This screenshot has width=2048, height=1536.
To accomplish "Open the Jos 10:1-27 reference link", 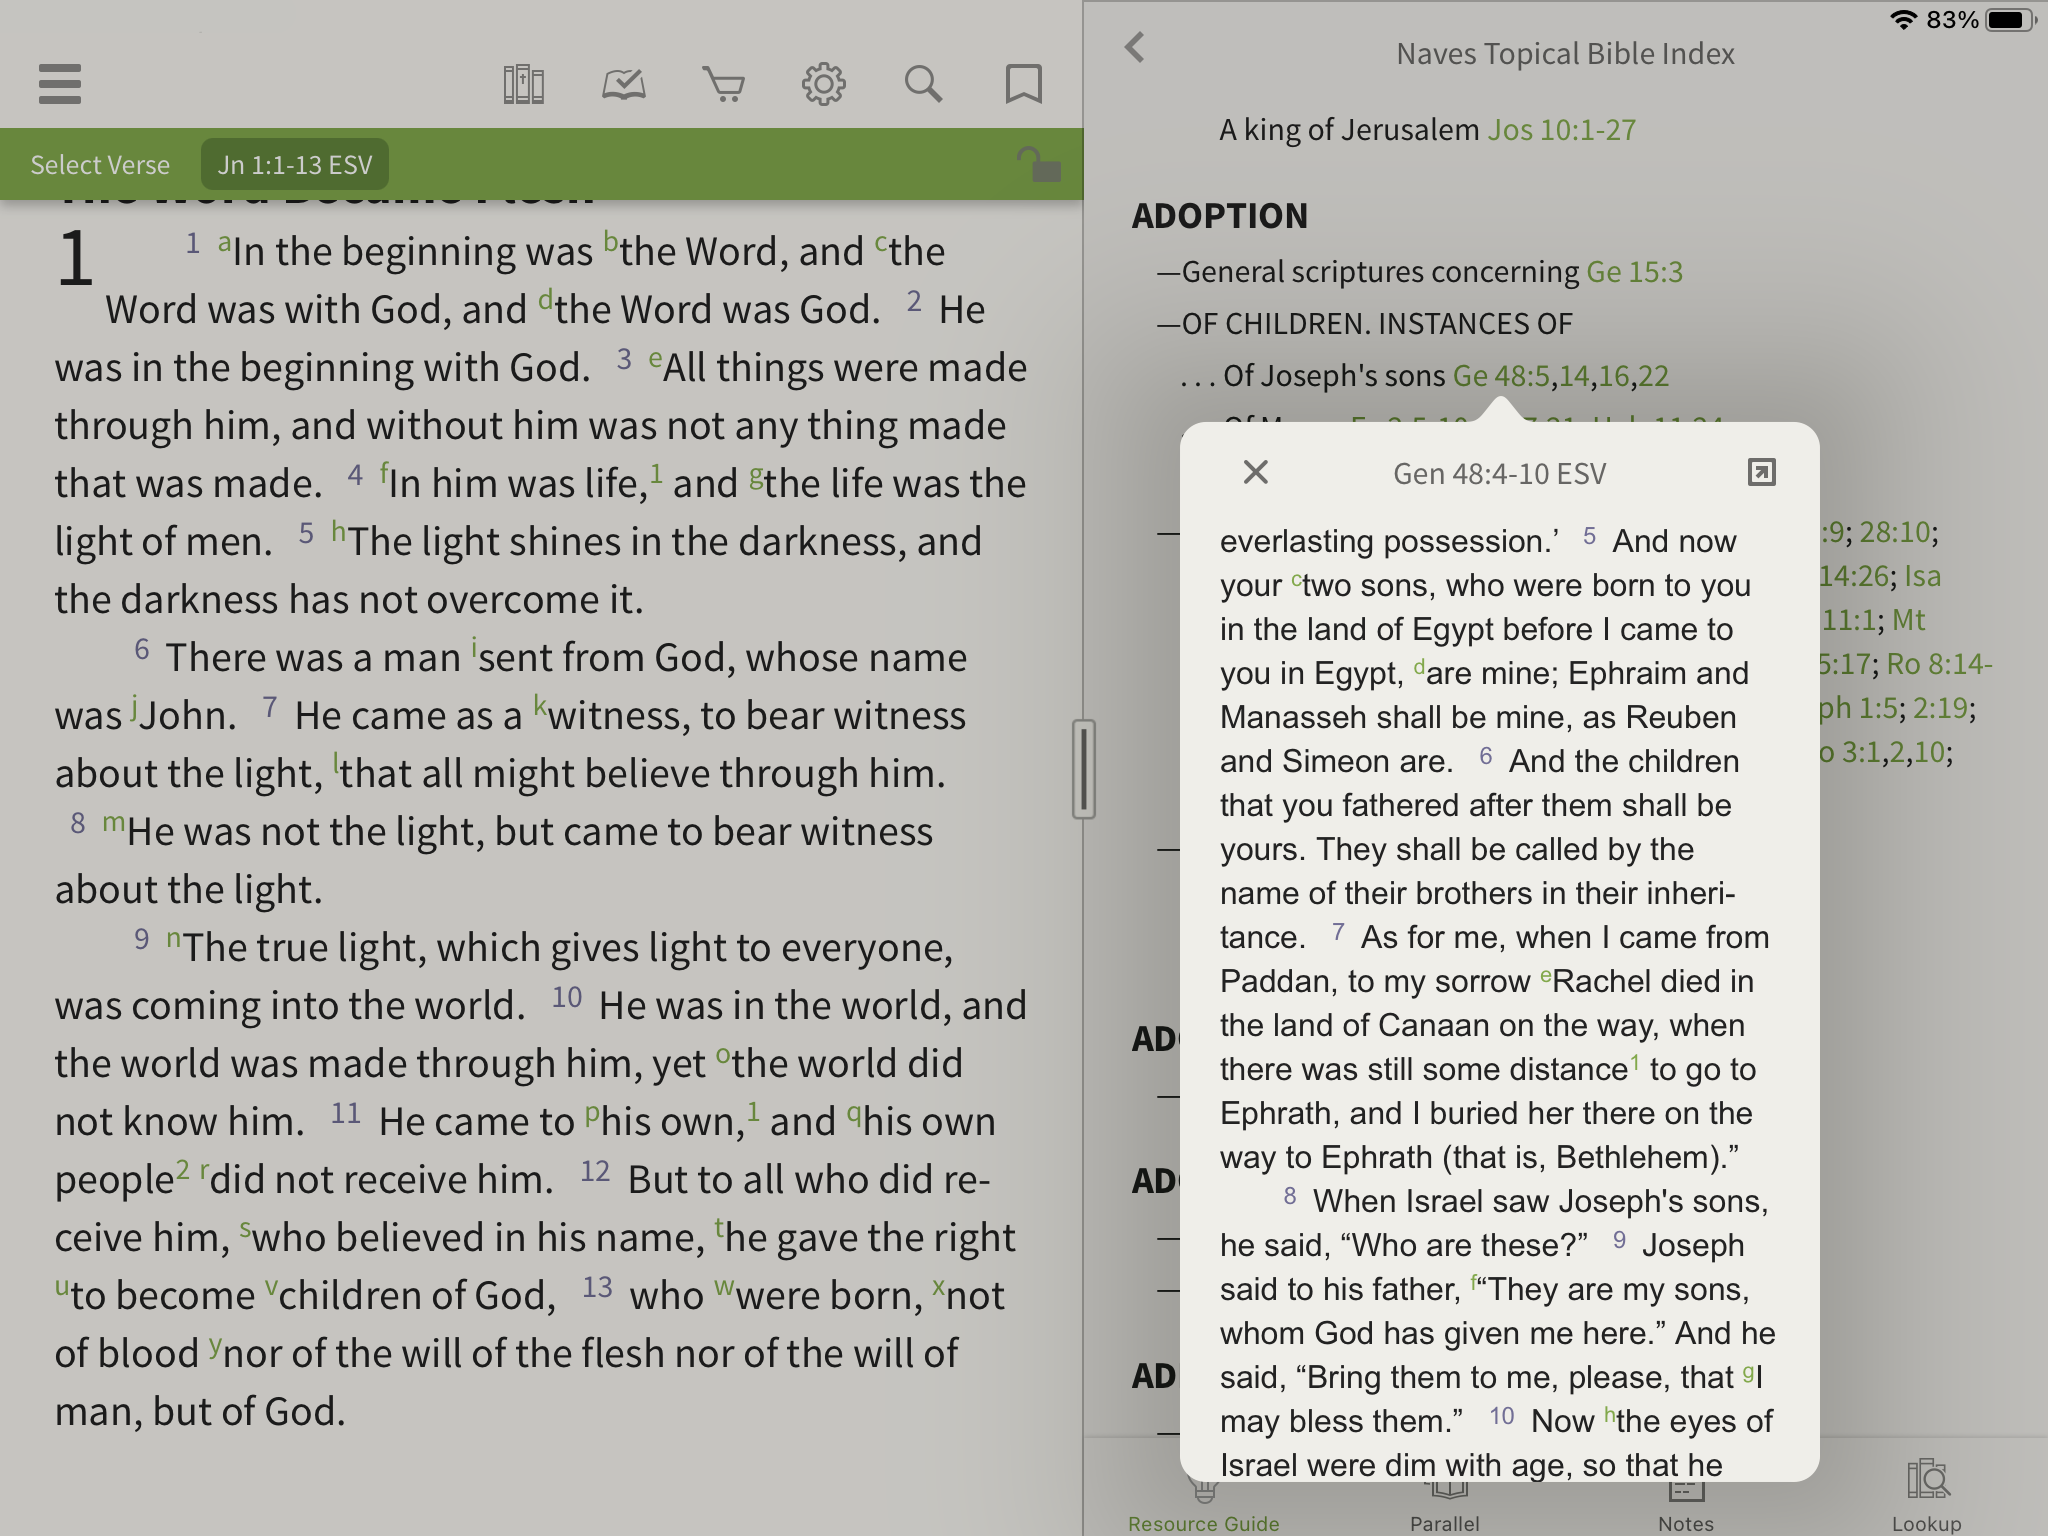I will pos(1562,130).
